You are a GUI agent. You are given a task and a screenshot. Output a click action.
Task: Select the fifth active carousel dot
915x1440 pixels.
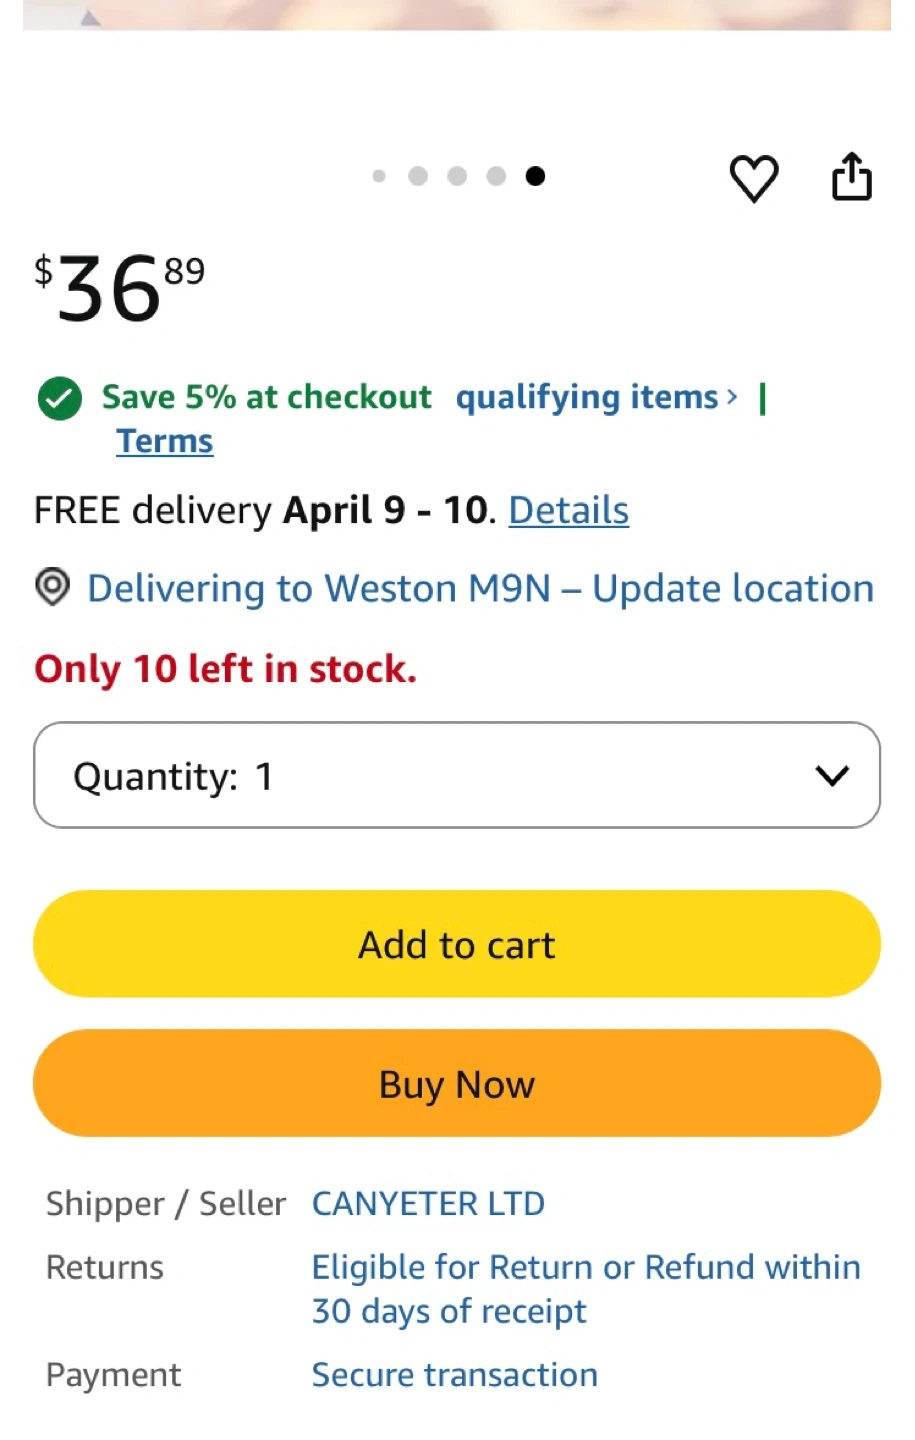coord(536,176)
